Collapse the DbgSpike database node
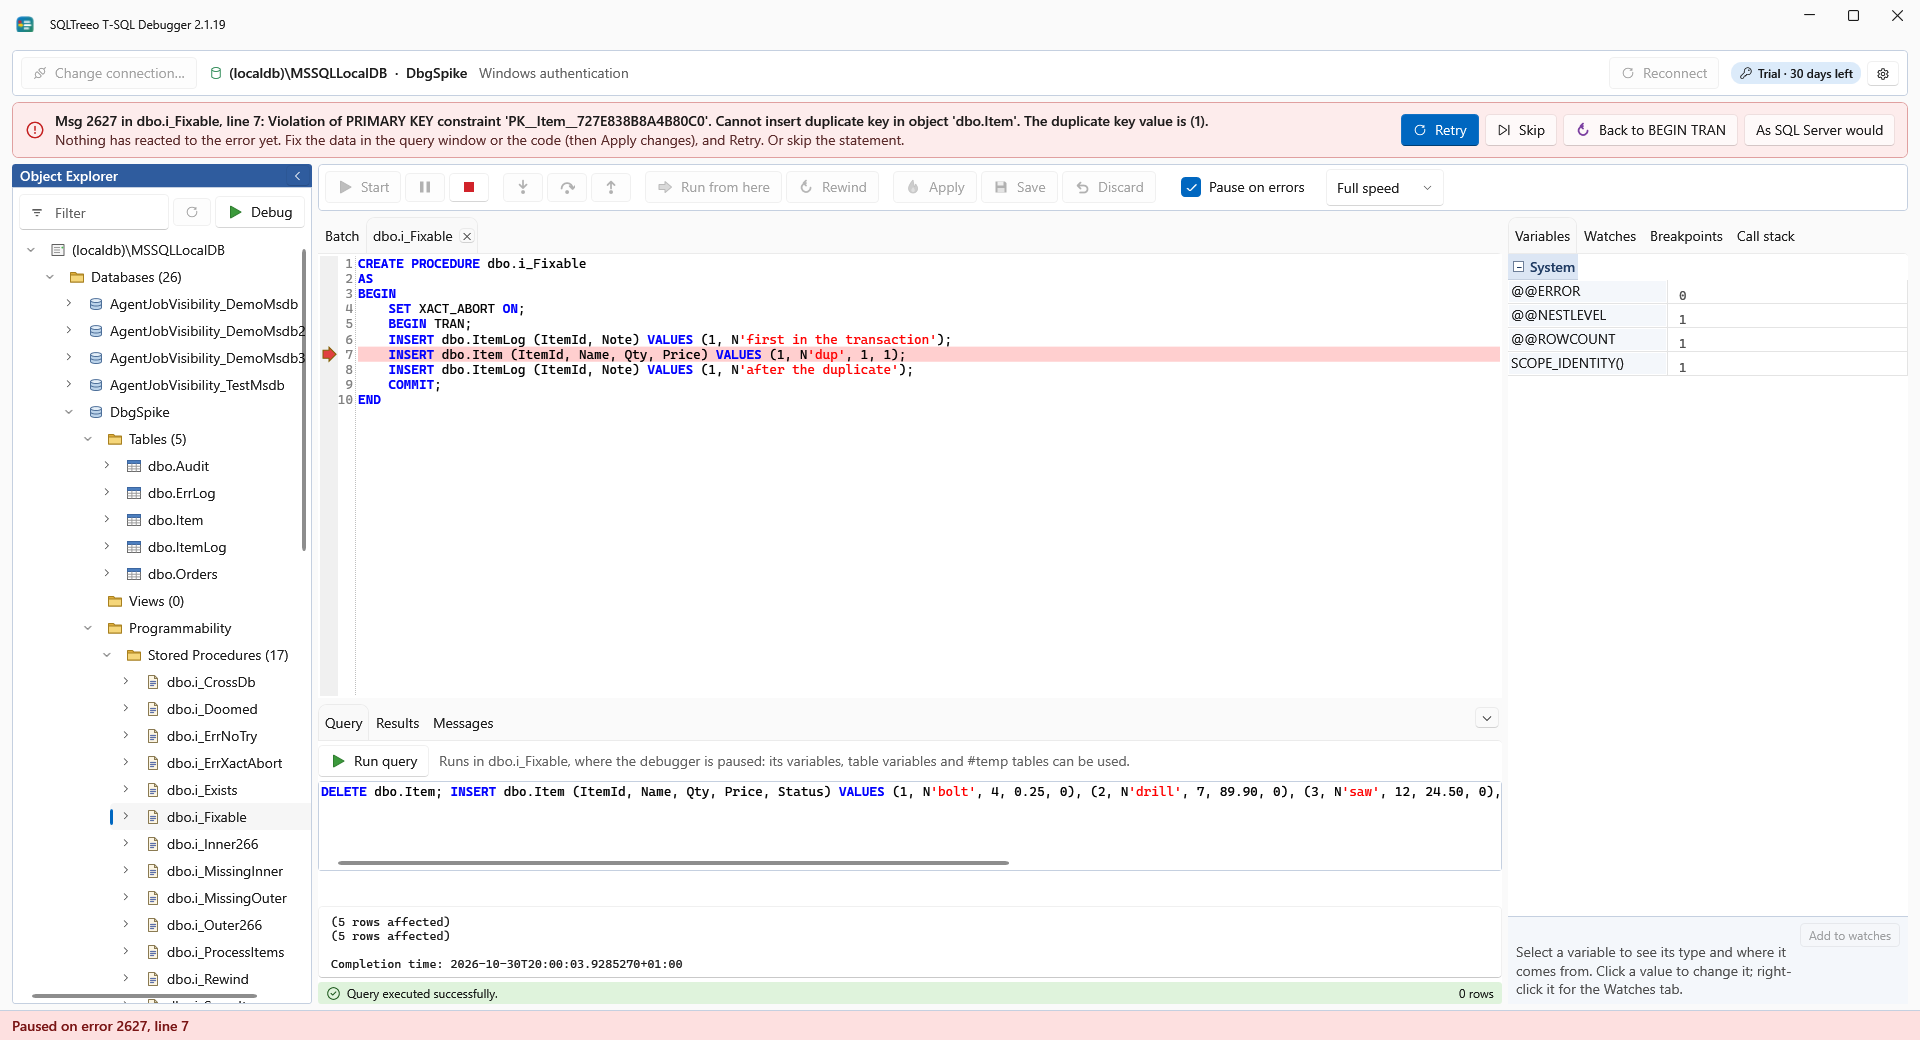 click(69, 412)
